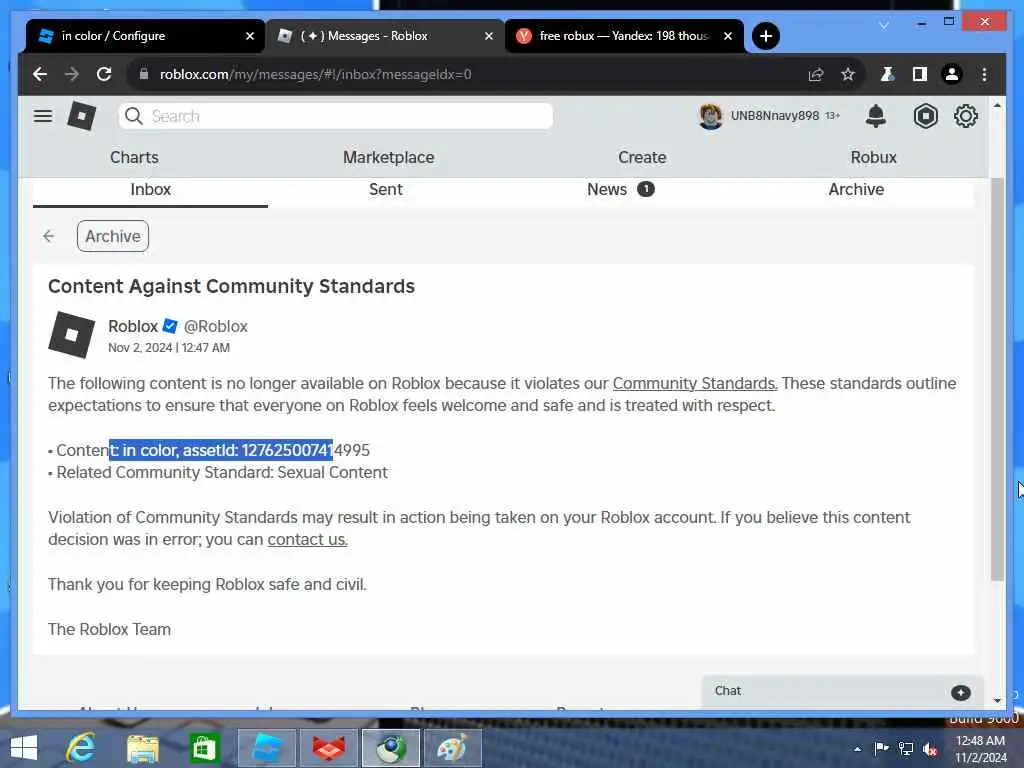Go back in browser history
Screen dimensions: 1024x768
click(x=40, y=74)
